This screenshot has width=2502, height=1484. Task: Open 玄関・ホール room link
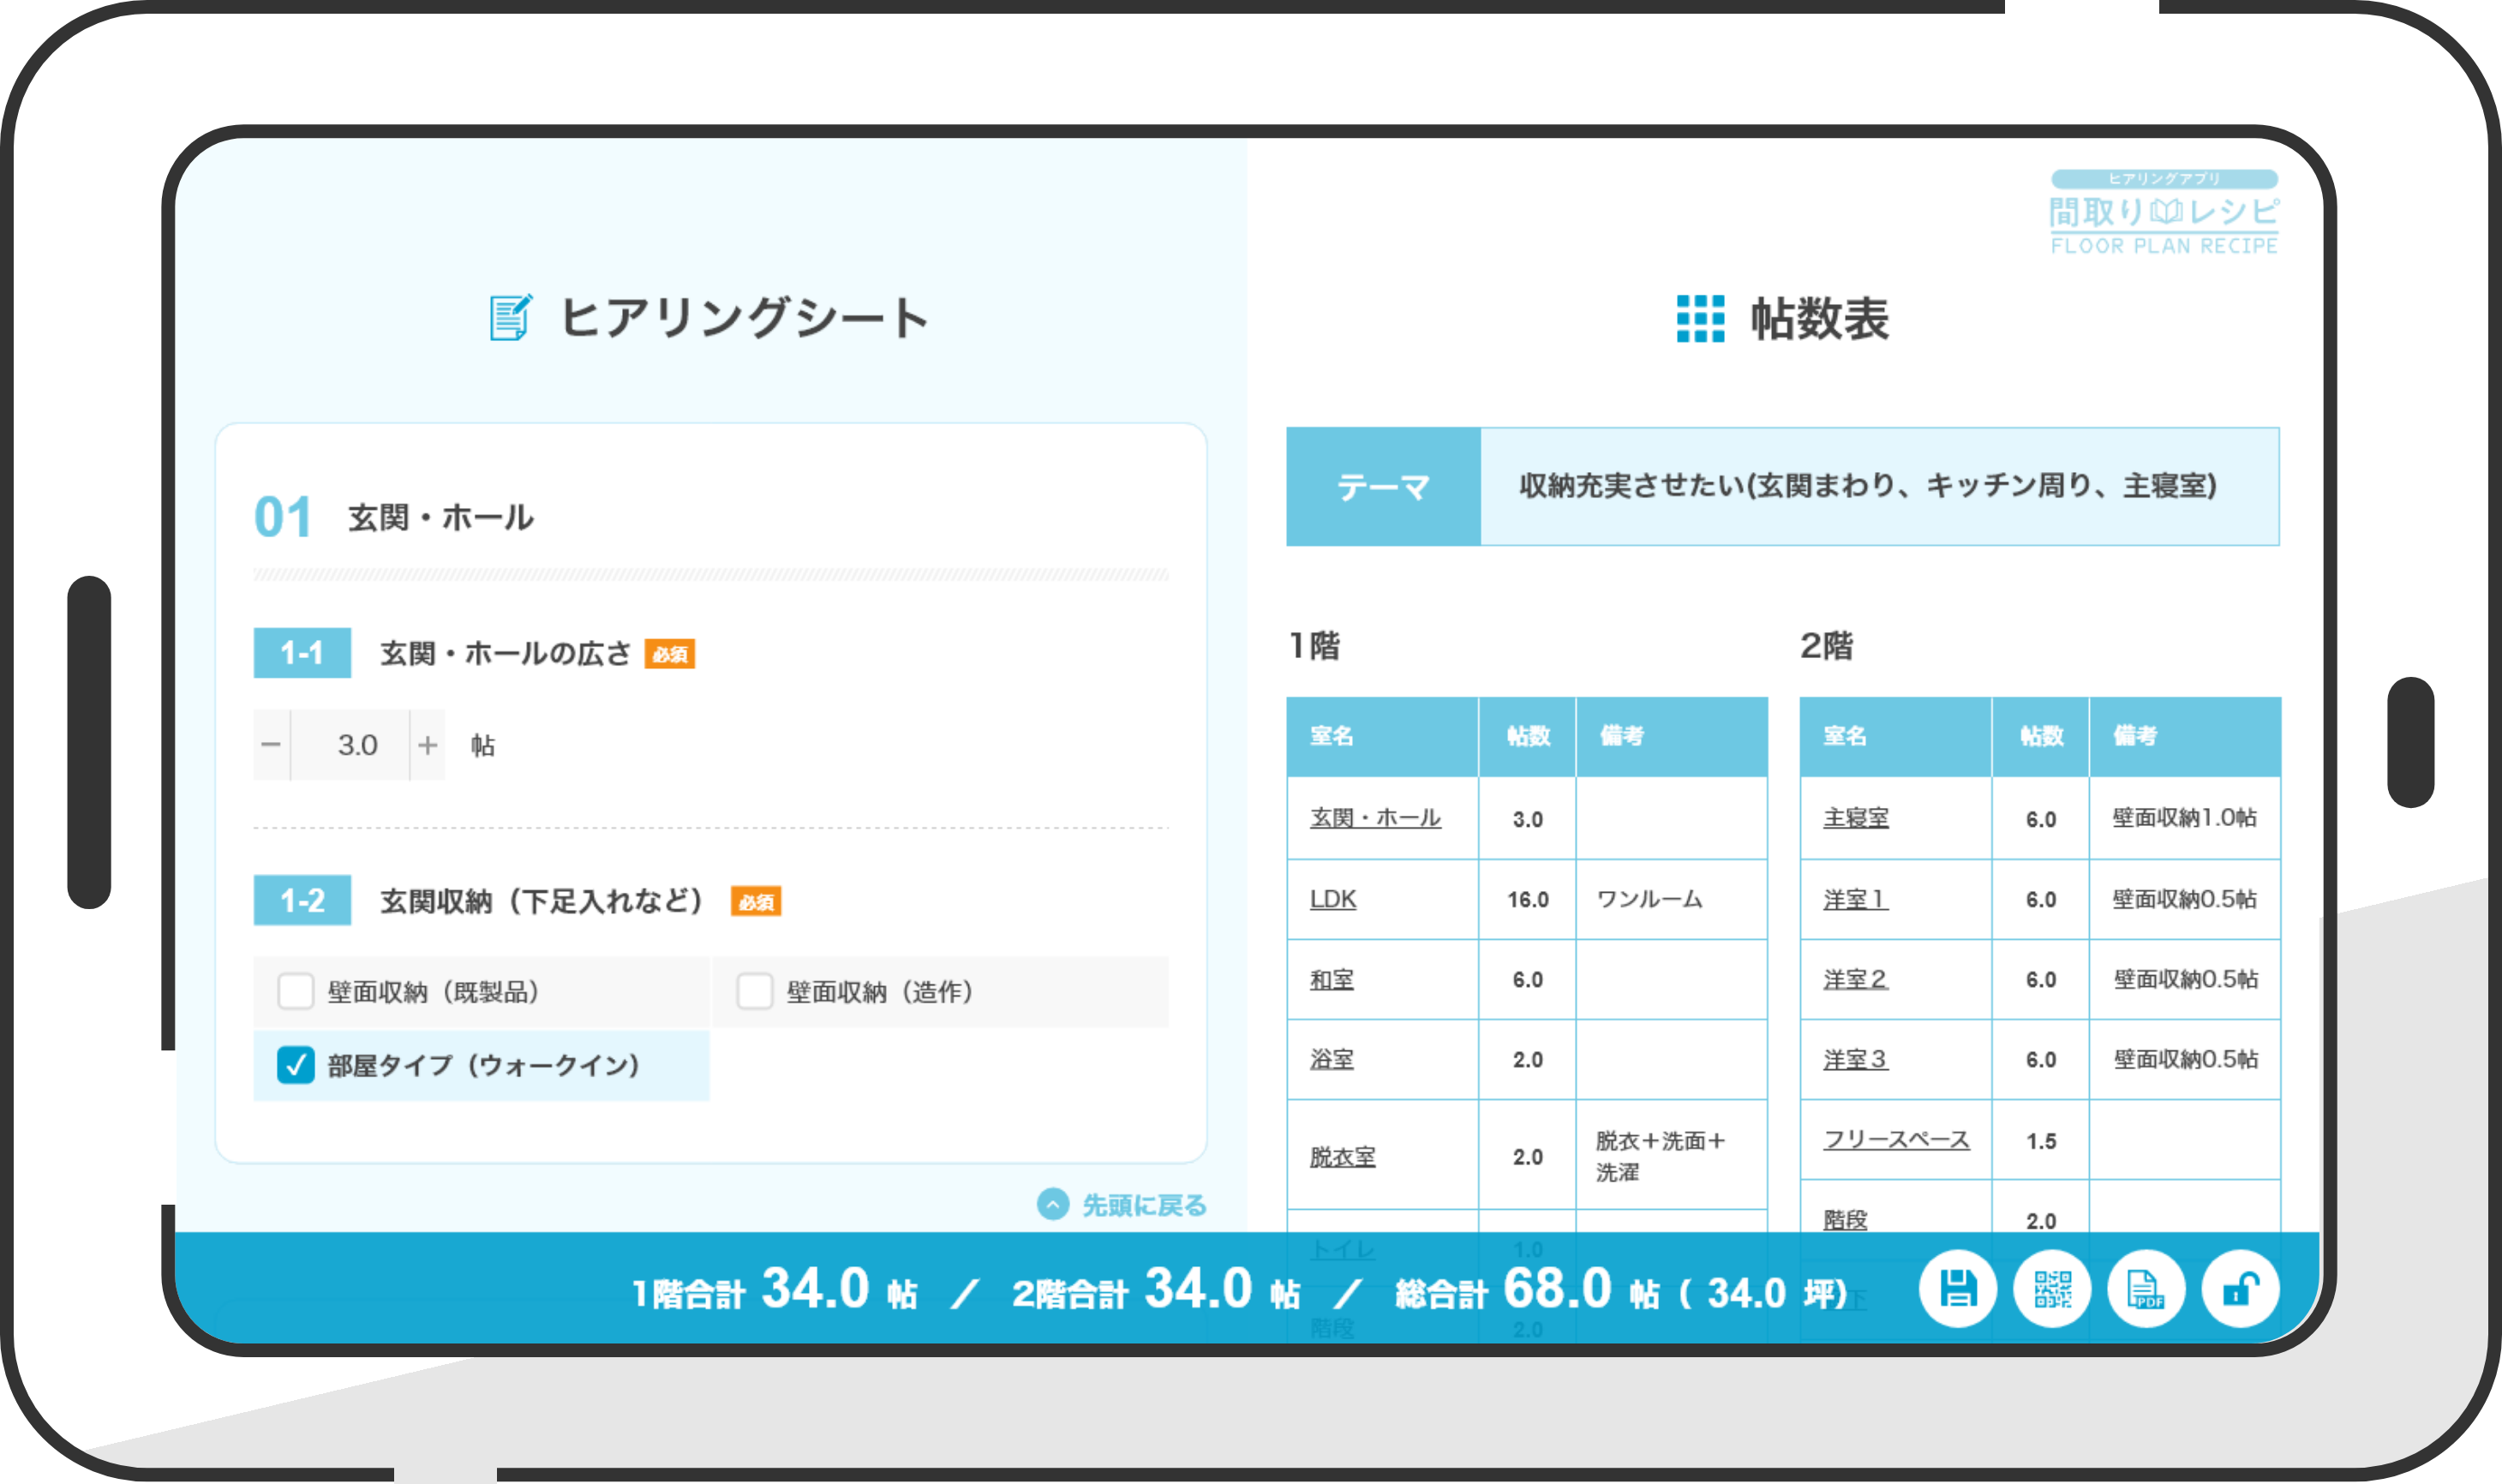[x=1375, y=818]
